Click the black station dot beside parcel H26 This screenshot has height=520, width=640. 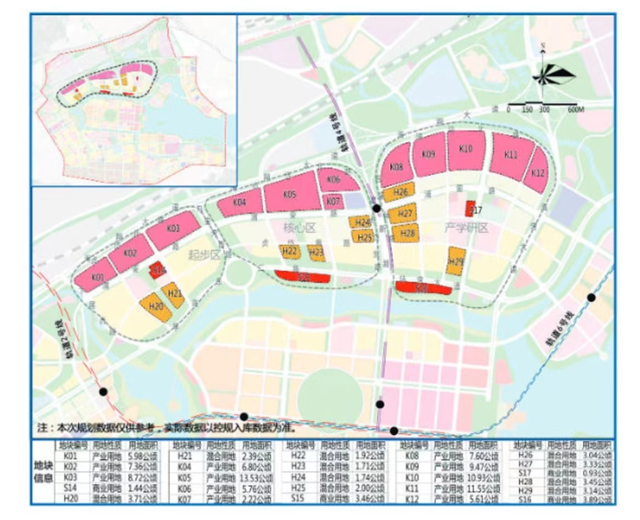click(376, 208)
